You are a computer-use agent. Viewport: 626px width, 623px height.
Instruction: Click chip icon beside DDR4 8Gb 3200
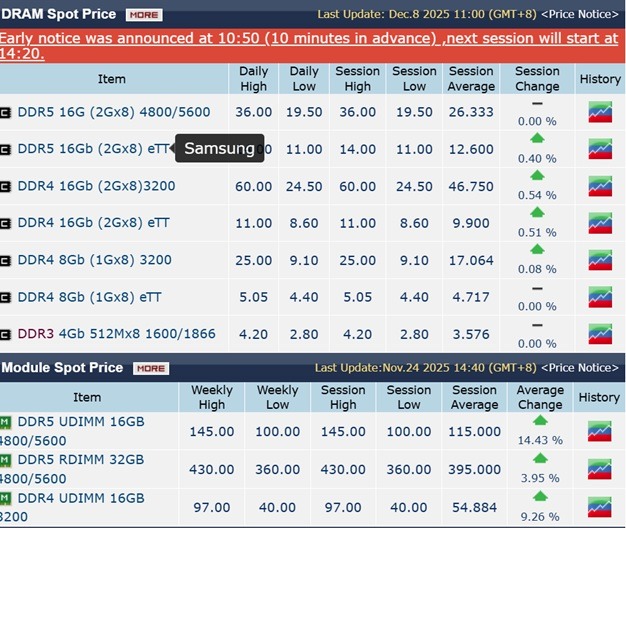click(5, 261)
